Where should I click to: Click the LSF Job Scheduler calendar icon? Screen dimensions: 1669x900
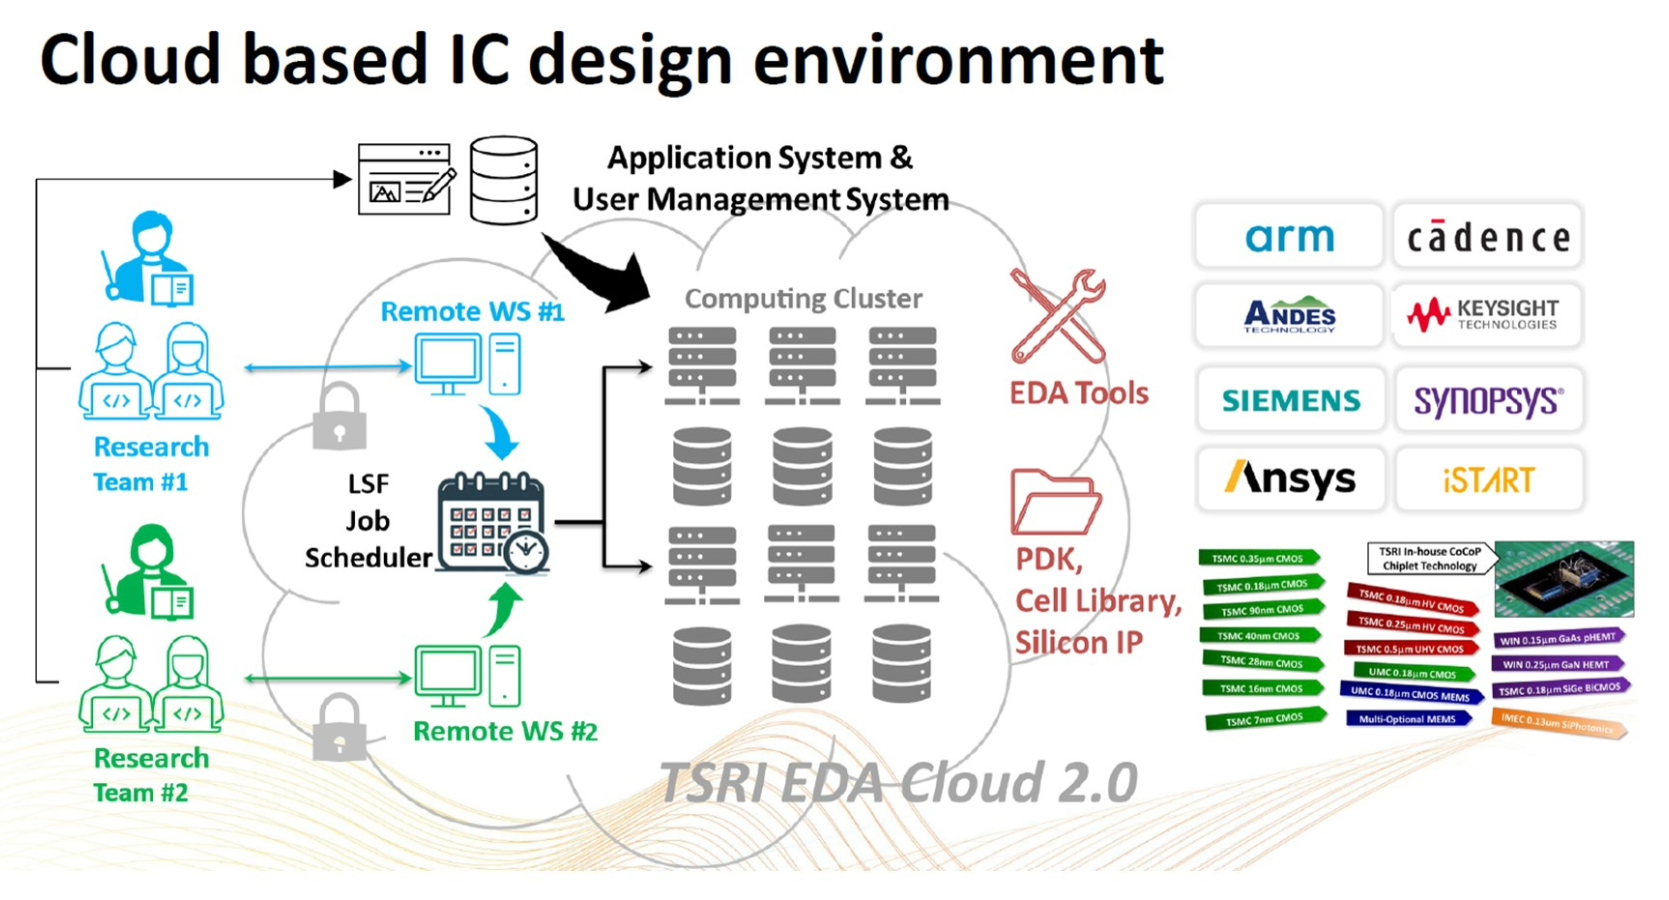pos(492,523)
